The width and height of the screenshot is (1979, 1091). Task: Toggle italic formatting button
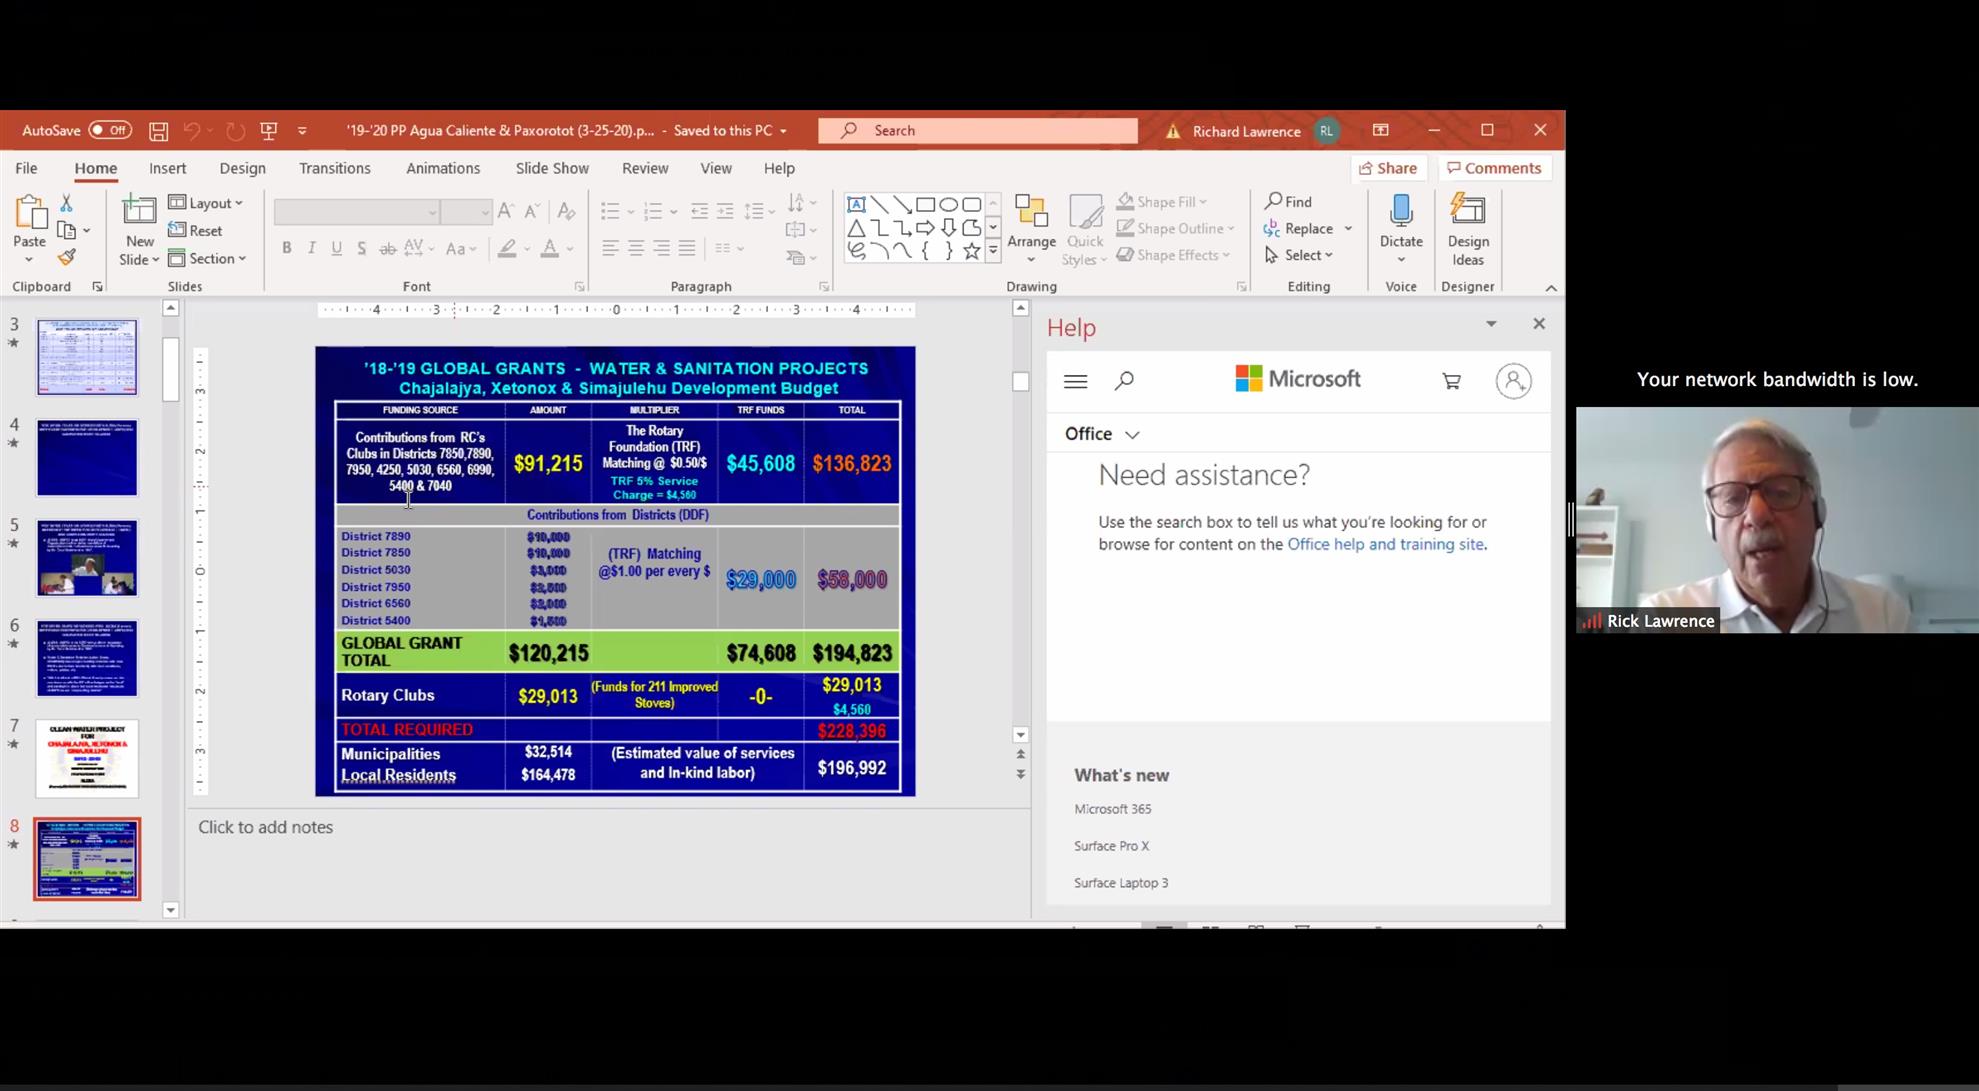pyautogui.click(x=311, y=248)
